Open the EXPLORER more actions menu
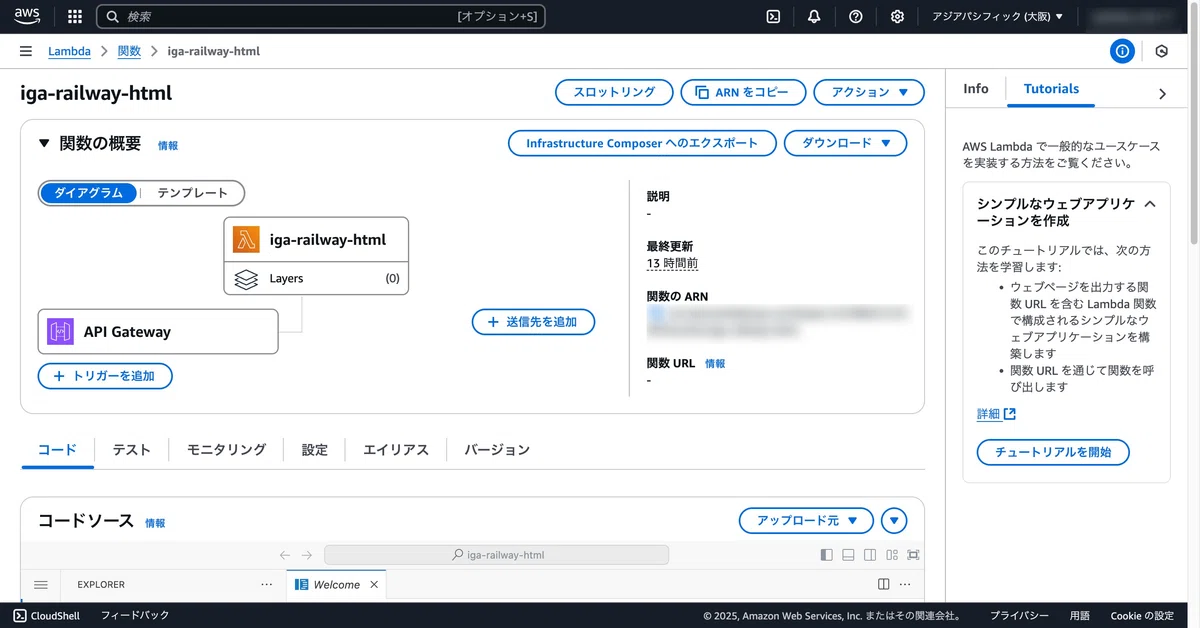 (266, 584)
